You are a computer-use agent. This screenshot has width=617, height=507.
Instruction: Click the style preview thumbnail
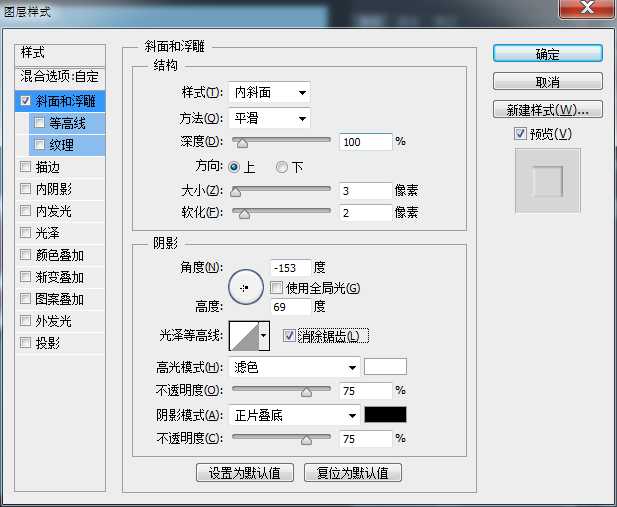click(x=548, y=181)
